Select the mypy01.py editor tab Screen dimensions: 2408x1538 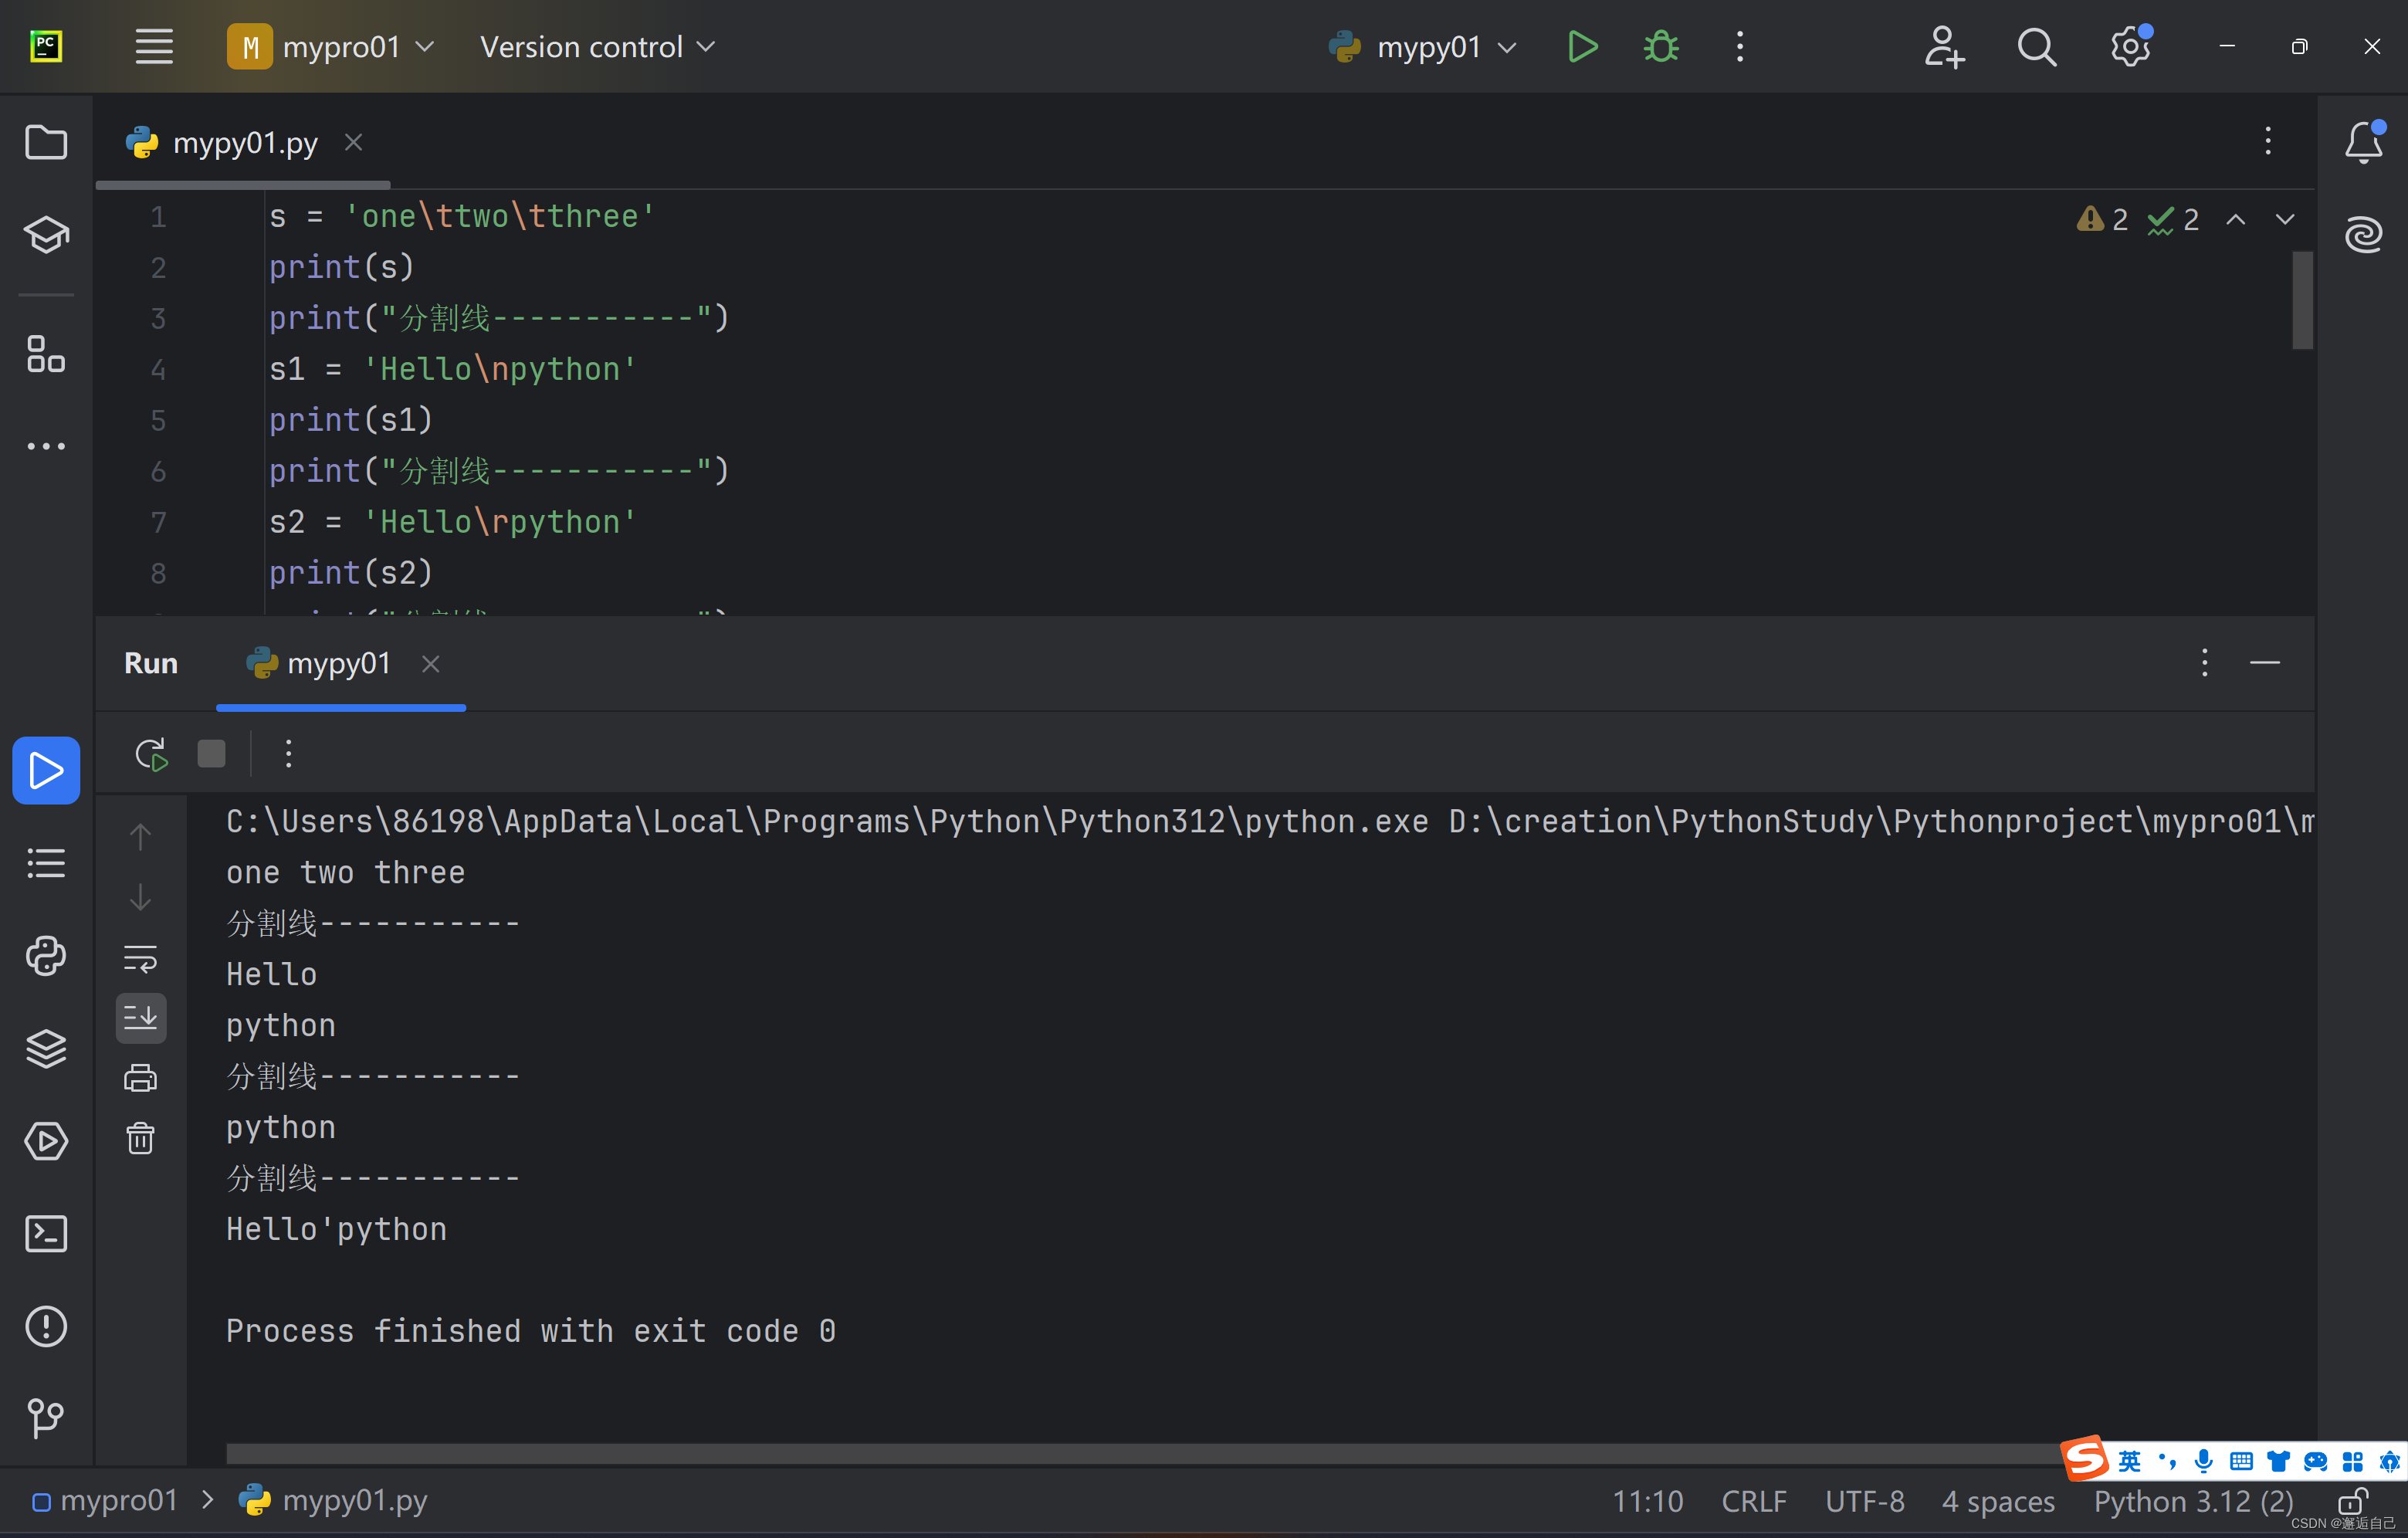tap(244, 143)
